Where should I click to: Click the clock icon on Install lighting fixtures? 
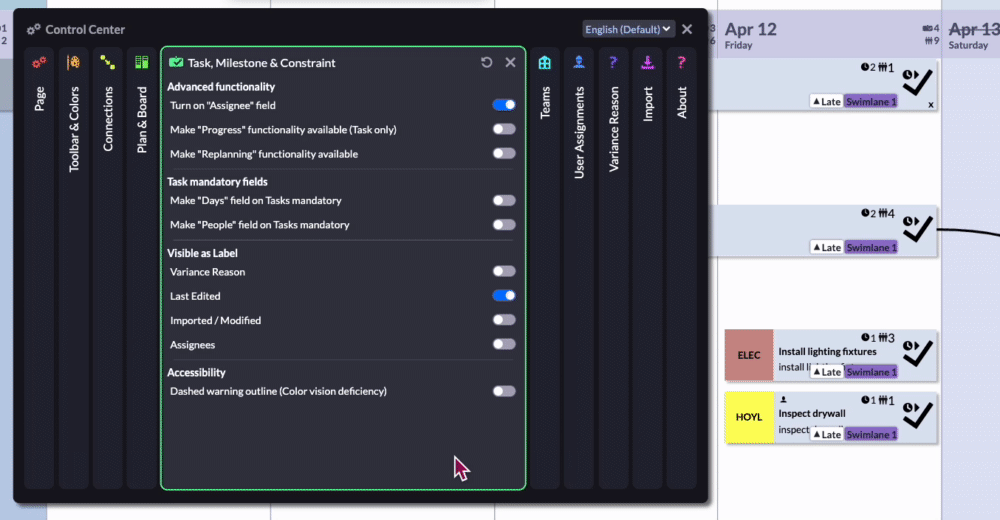(865, 338)
